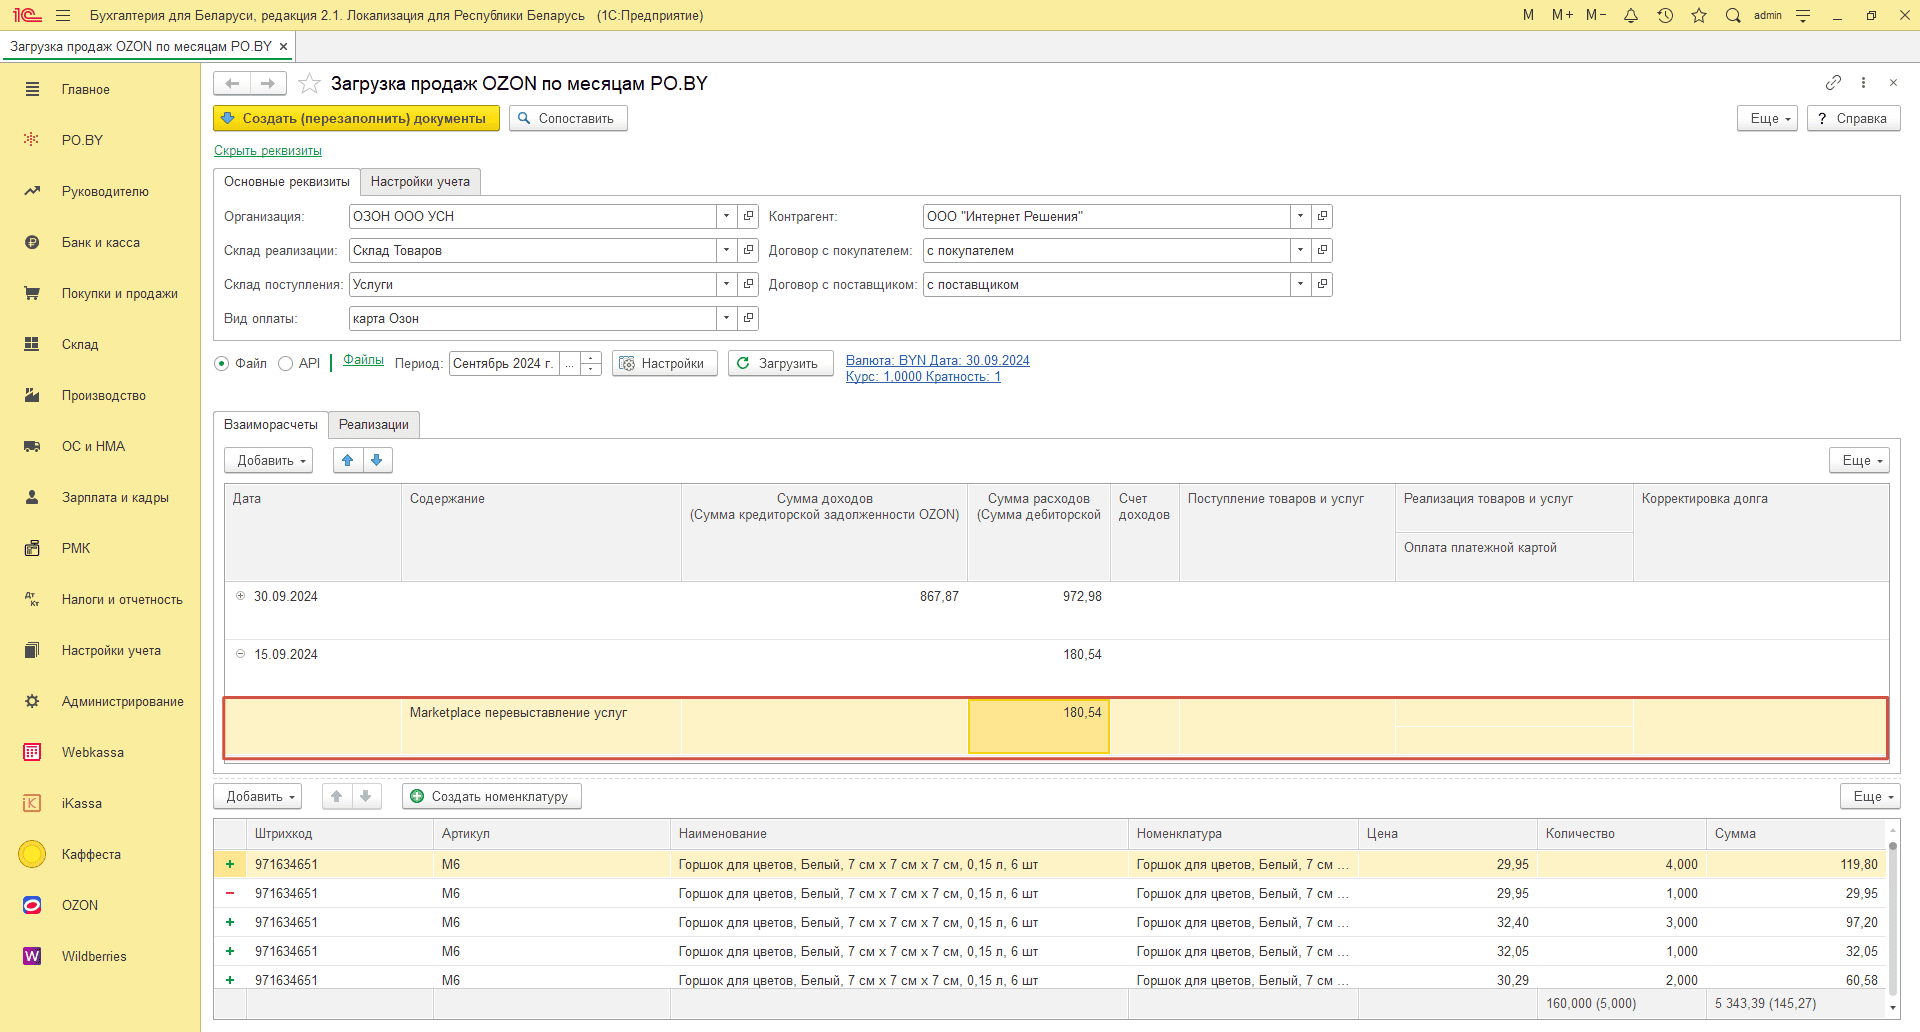Open Банк и касса section
The image size is (1920, 1032).
(x=100, y=242)
